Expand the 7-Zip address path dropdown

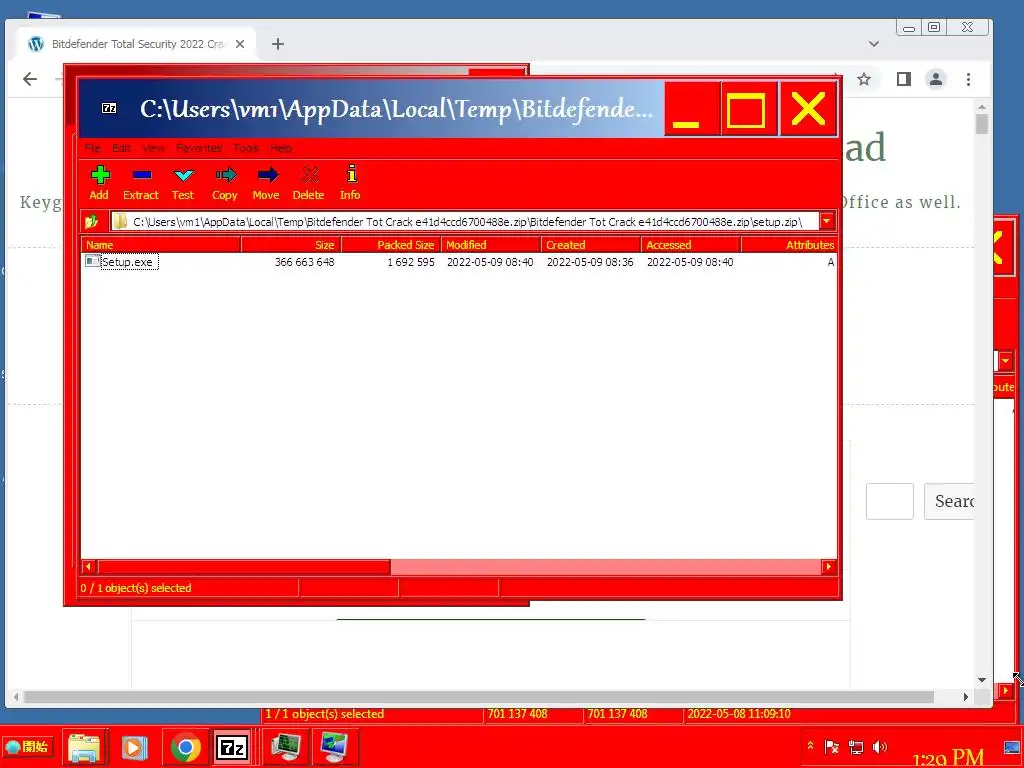[827, 221]
